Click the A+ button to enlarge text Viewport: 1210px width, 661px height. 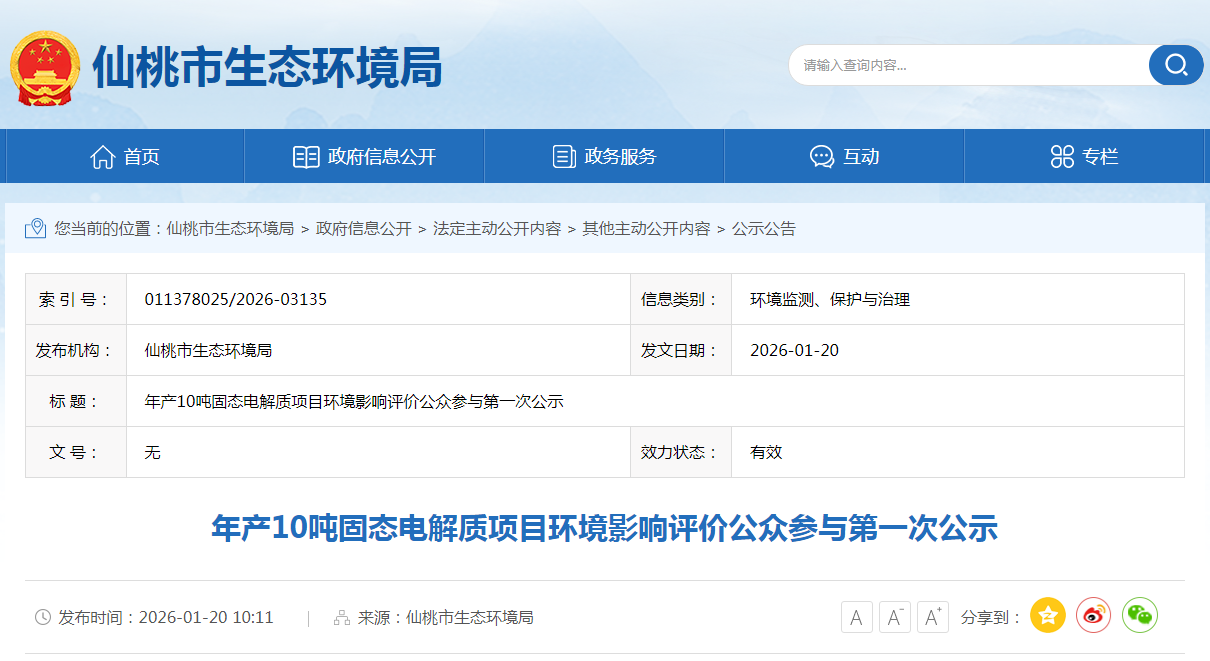(x=932, y=616)
